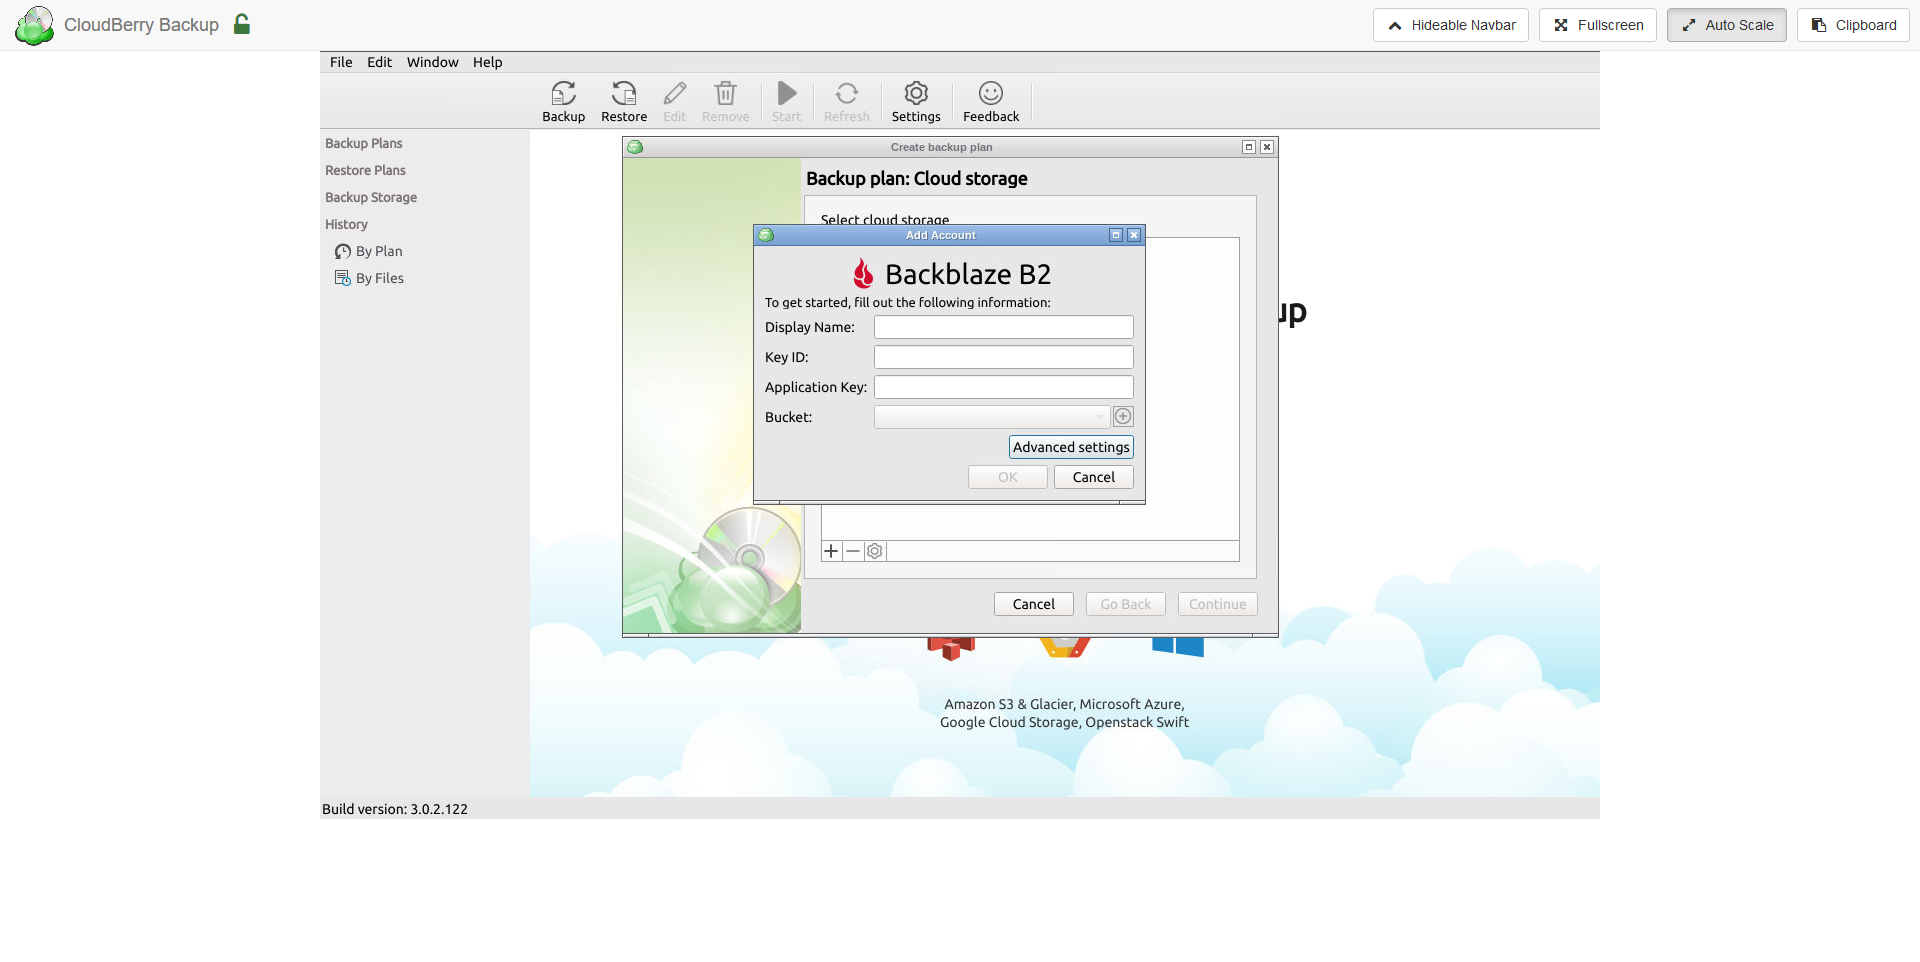1920x962 pixels.
Task: Select Restore Plans in sidebar
Action: [365, 170]
